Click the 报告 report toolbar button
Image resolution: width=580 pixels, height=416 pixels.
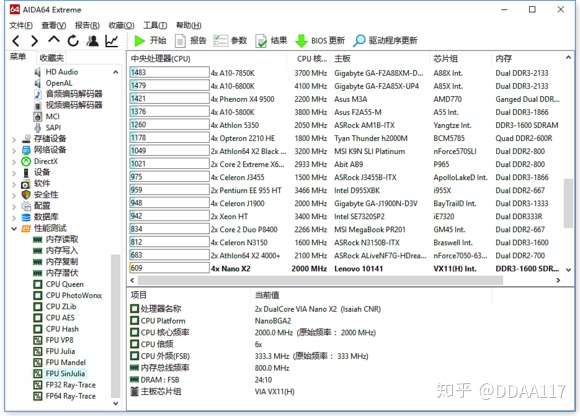(190, 41)
